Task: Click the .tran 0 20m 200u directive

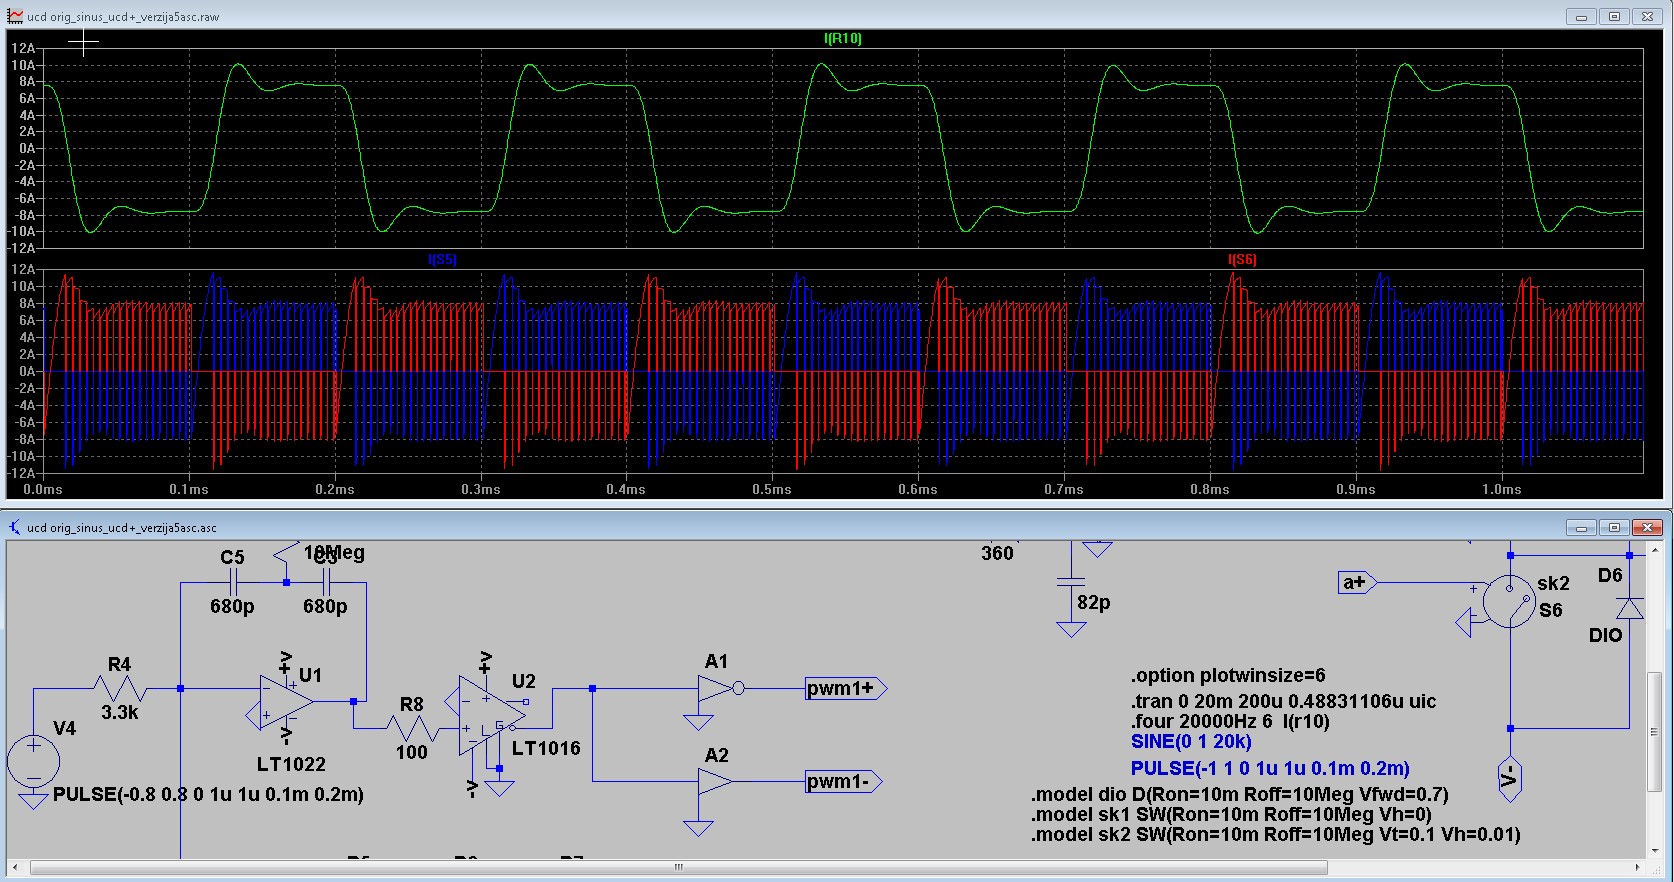Action: coord(1284,701)
